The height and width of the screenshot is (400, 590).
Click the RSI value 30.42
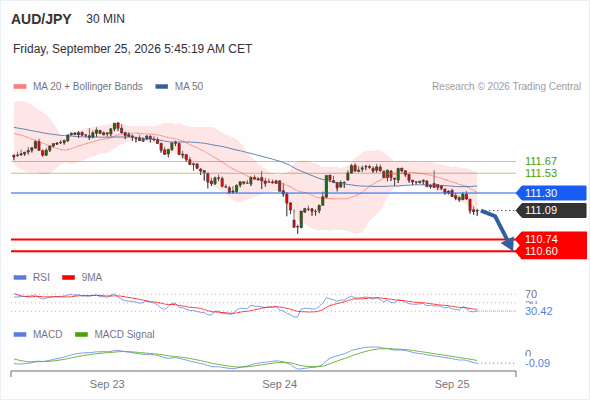[539, 311]
